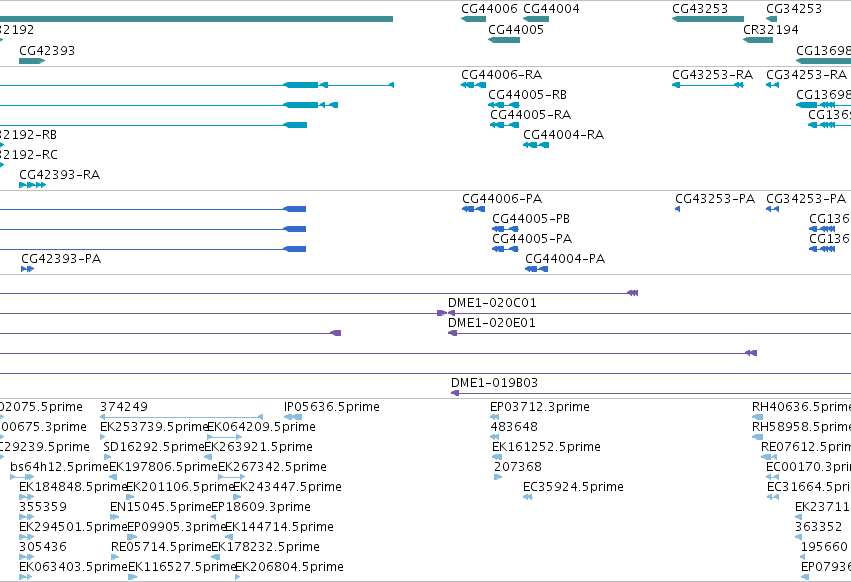Select EST EP18609.3prime

[261, 508]
